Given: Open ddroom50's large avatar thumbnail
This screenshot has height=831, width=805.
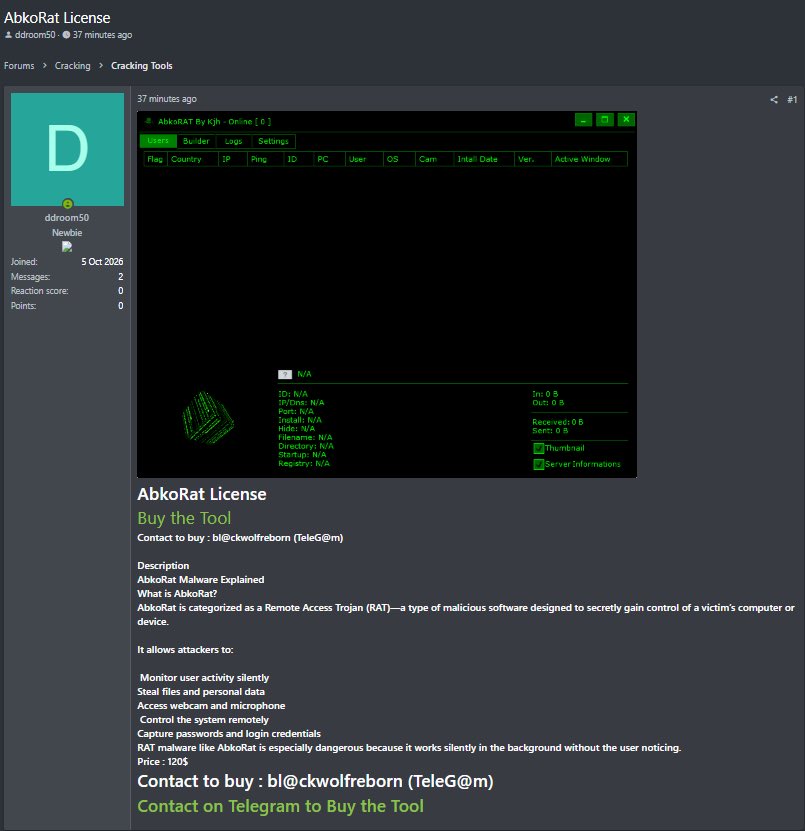Looking at the screenshot, I should pyautogui.click(x=67, y=149).
